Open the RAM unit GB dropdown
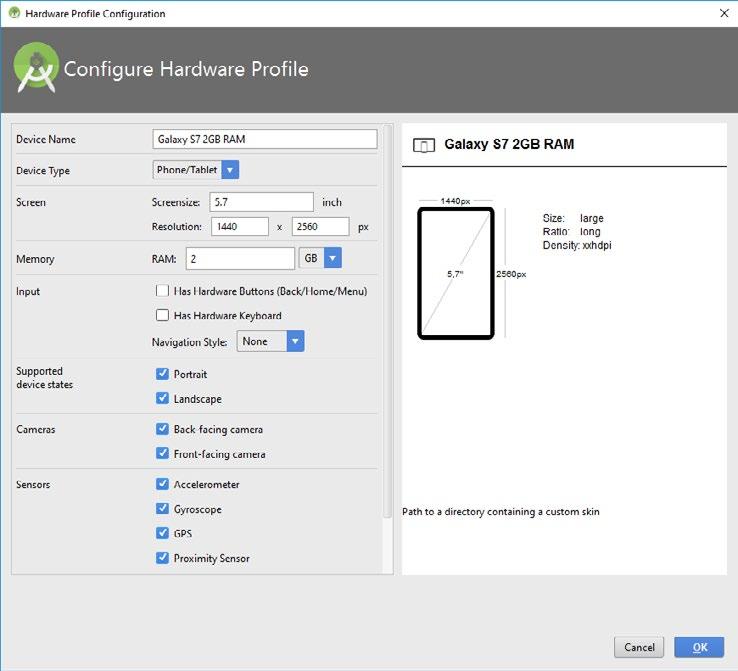 pos(320,258)
